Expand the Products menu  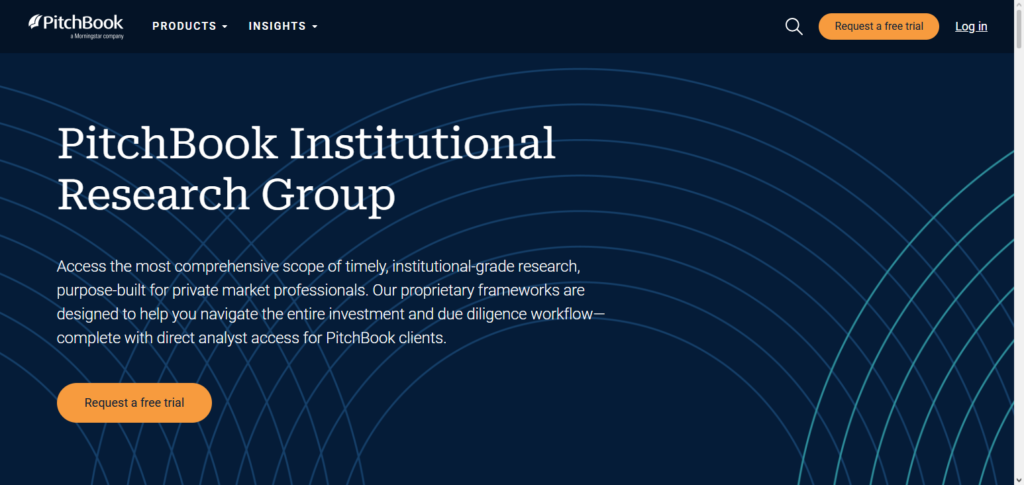[x=190, y=26]
